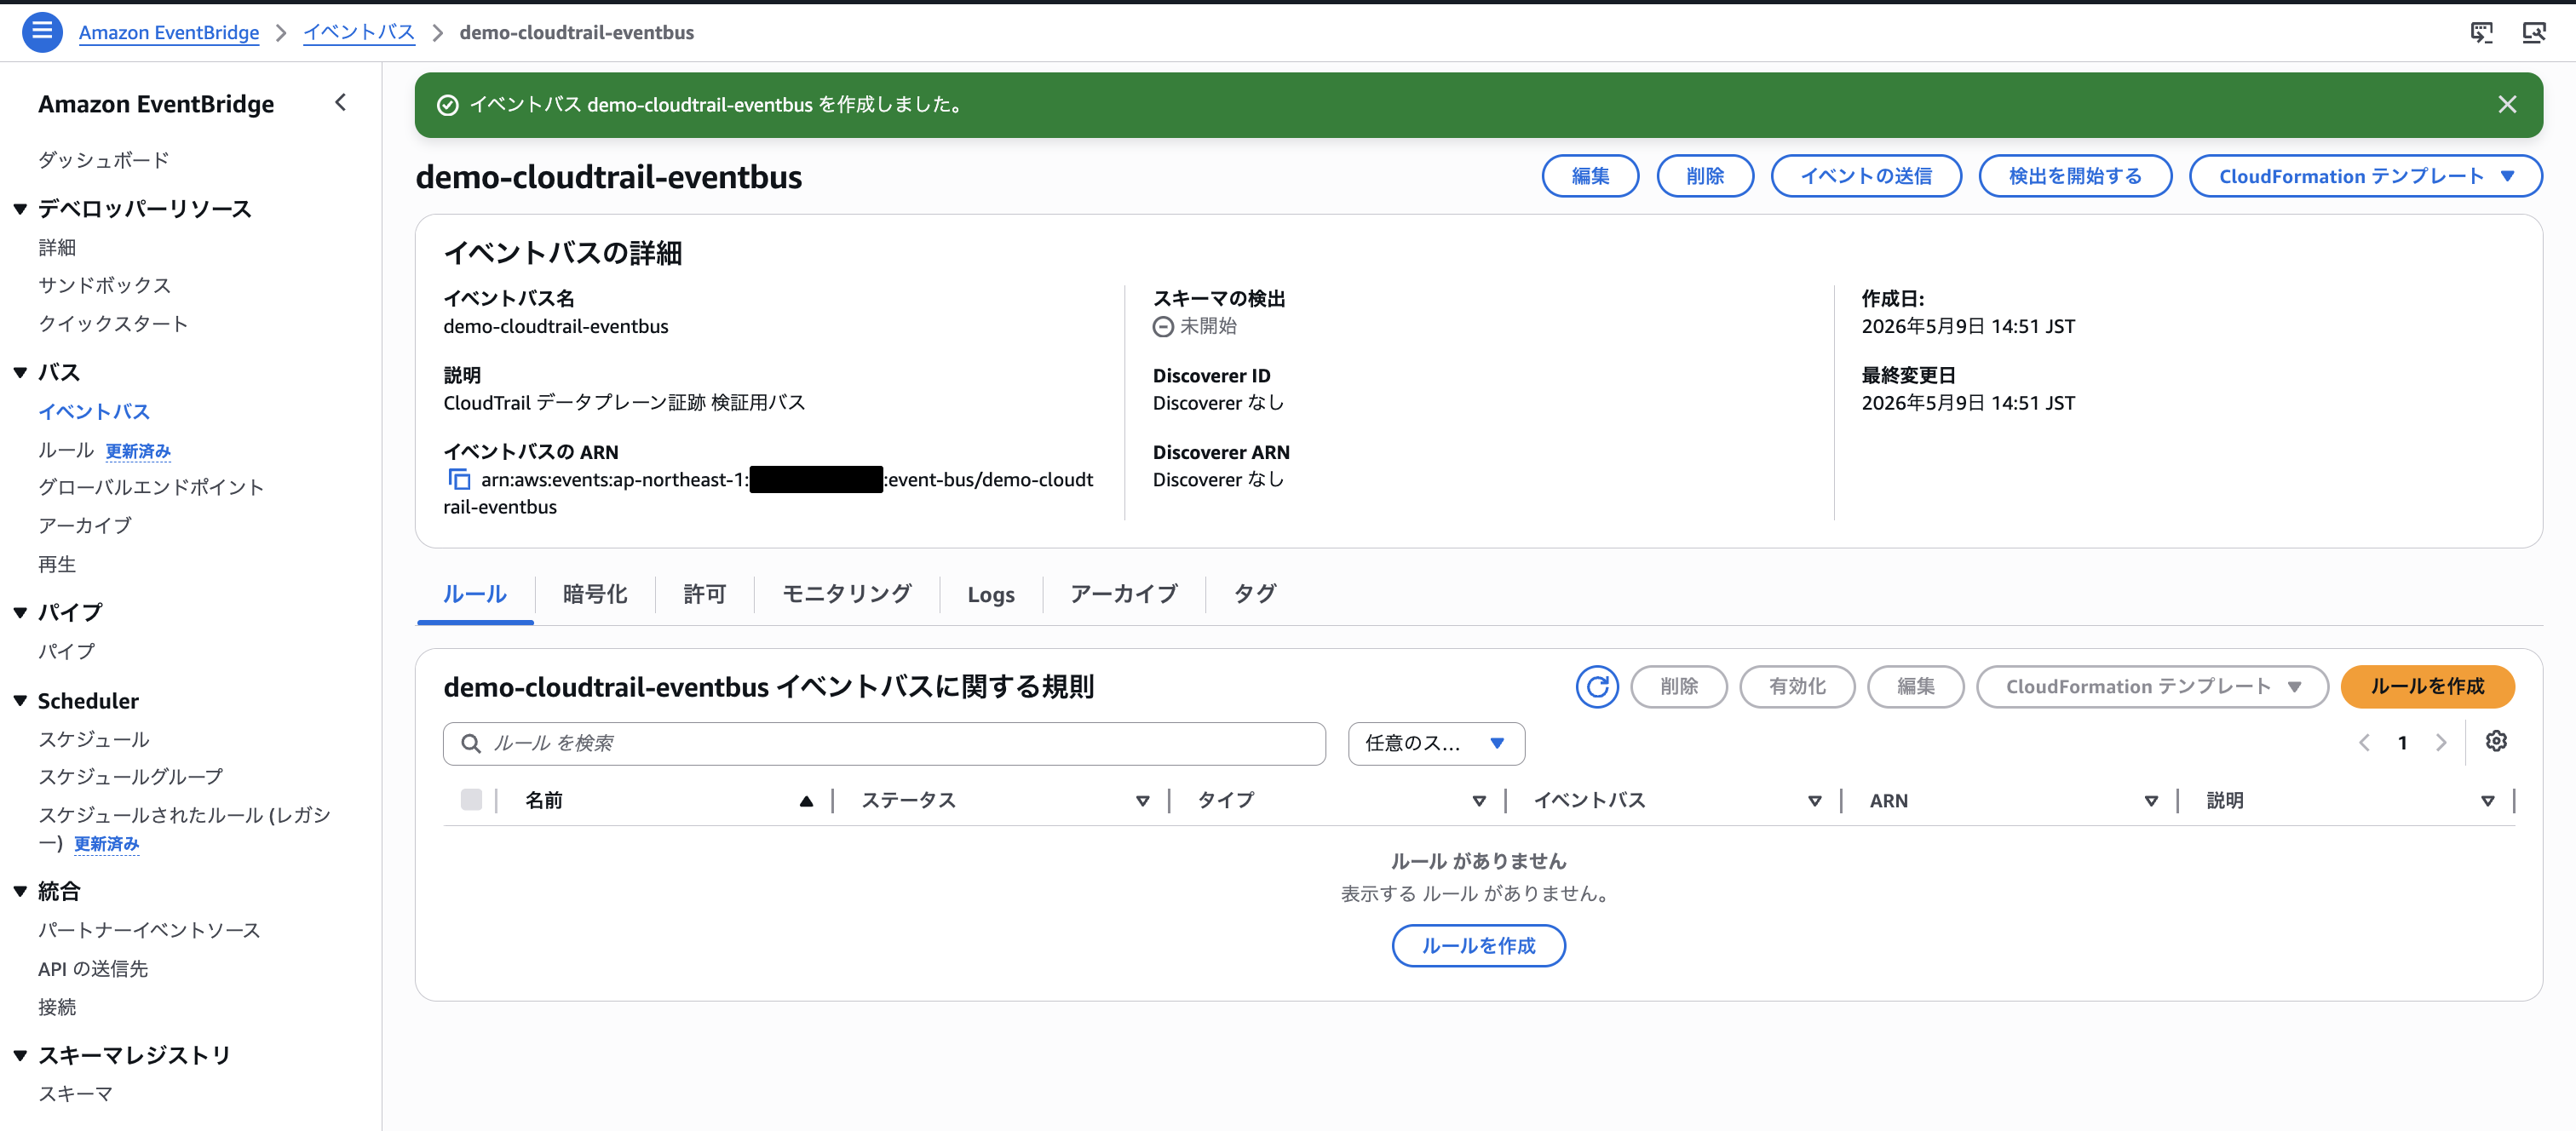Go to the next rules page

(2440, 742)
